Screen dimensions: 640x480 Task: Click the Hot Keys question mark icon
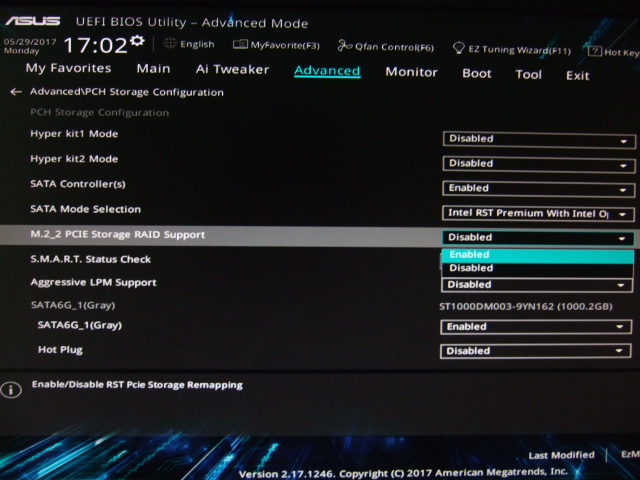tap(595, 51)
